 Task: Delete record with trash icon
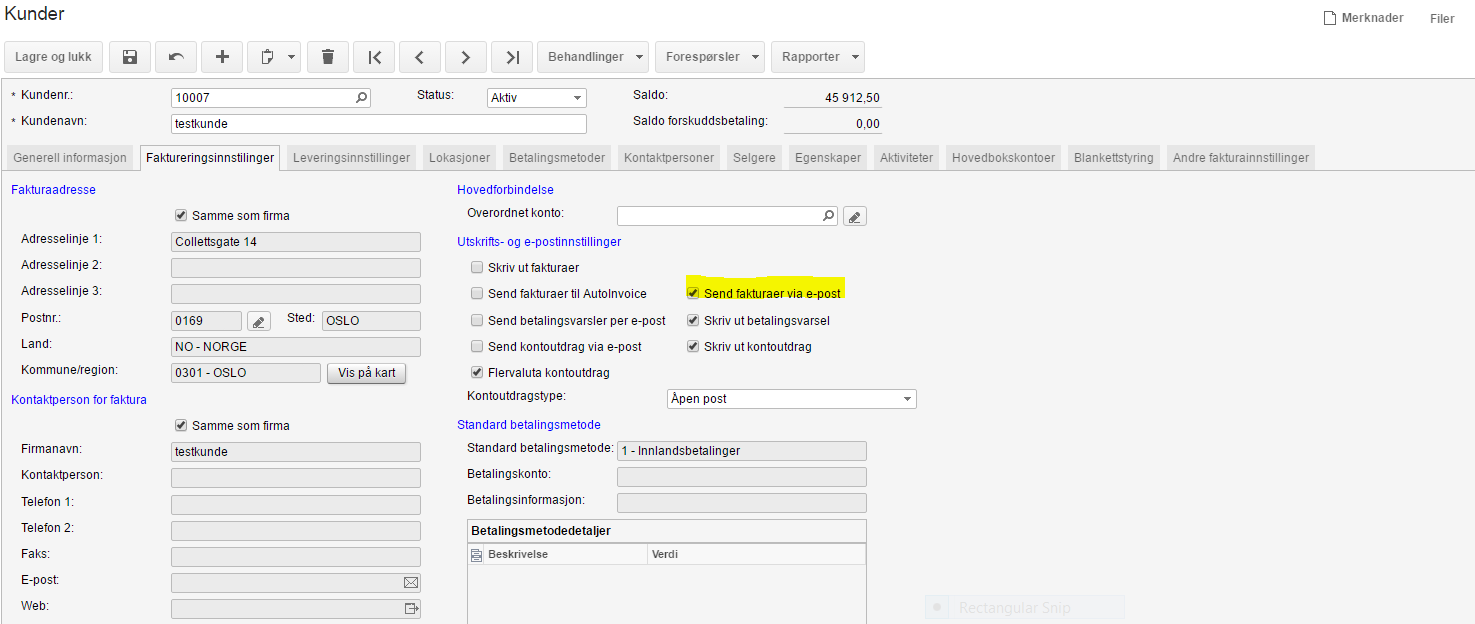[328, 57]
